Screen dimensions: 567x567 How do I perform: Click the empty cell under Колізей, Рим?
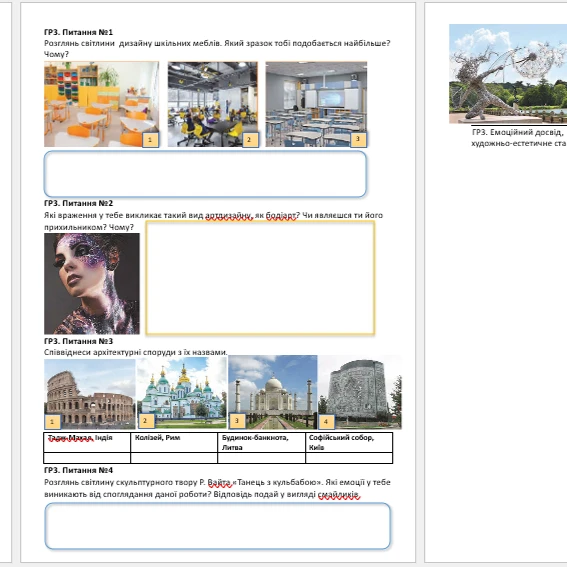174,458
